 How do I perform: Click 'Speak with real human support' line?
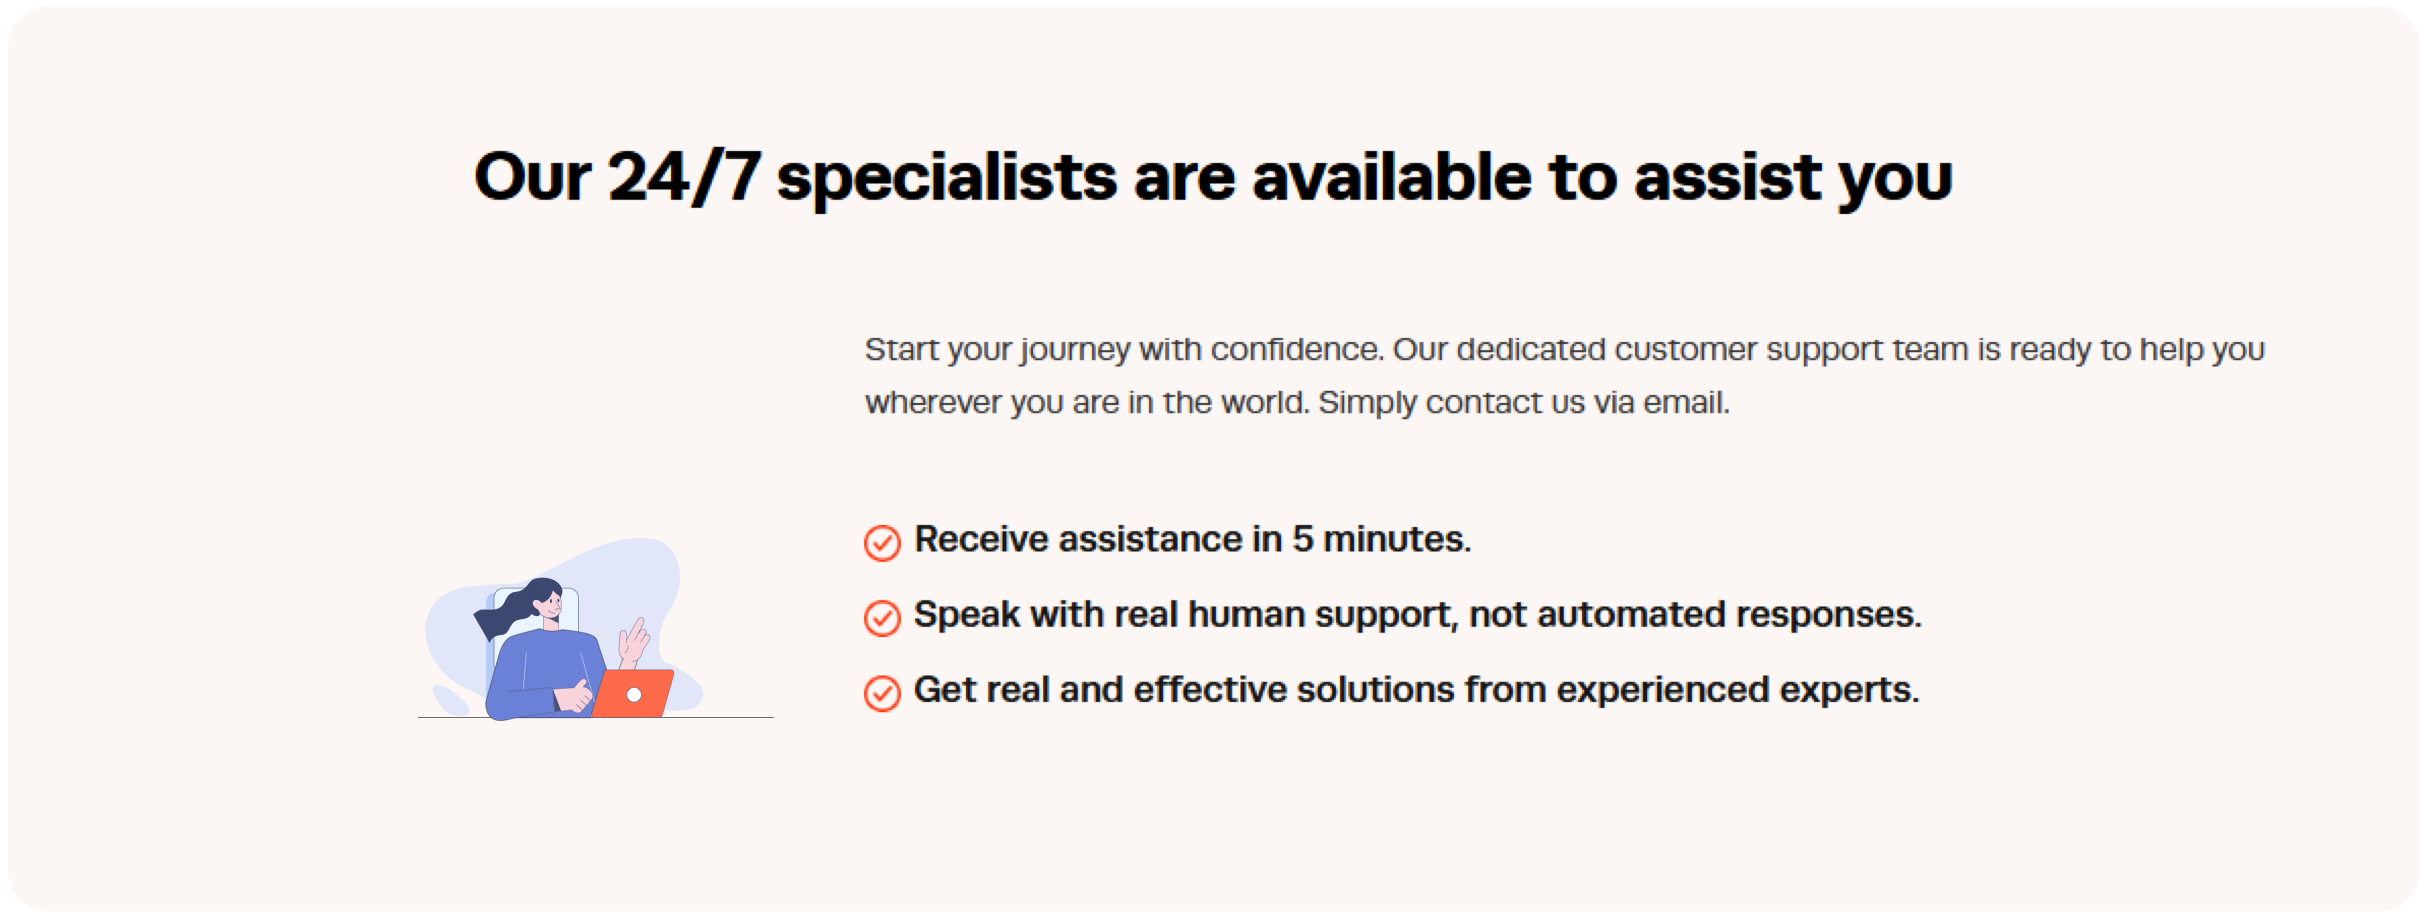click(x=1418, y=615)
